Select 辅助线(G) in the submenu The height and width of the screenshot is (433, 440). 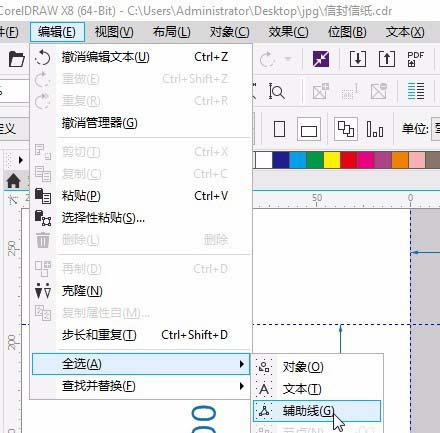pos(317,411)
